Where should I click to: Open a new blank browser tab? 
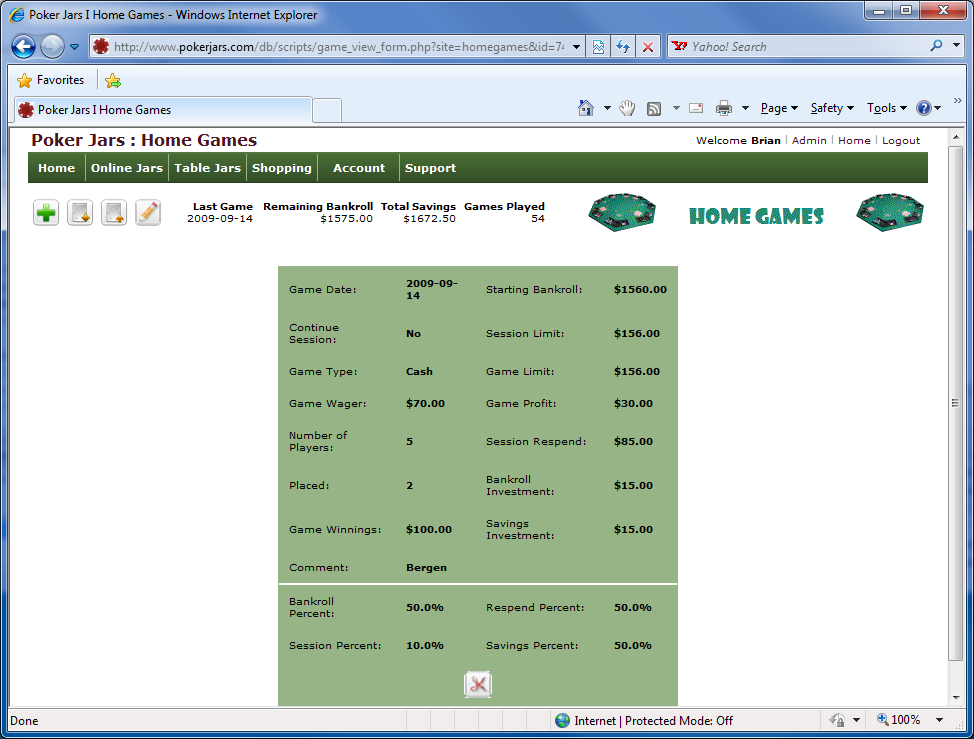click(327, 111)
